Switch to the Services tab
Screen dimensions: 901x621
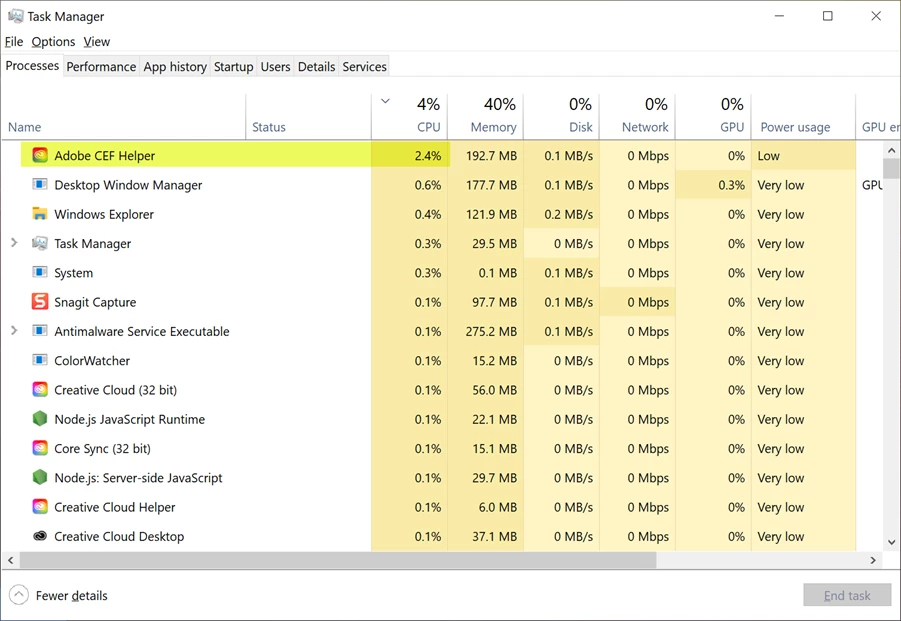pos(364,67)
